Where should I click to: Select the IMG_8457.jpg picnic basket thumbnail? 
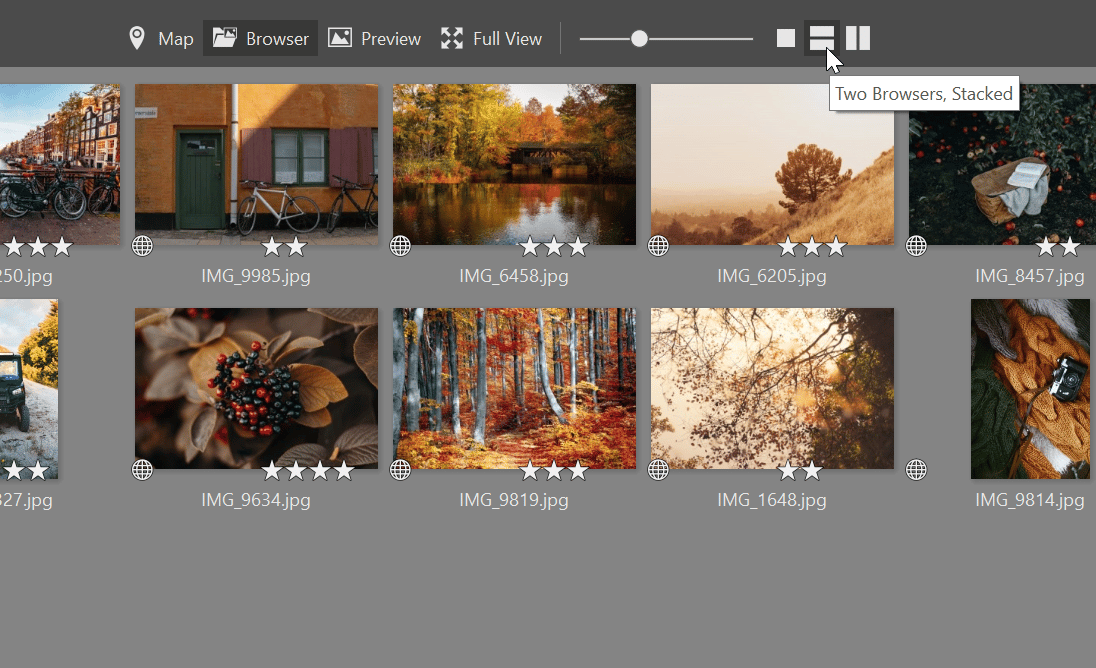pos(1002,164)
